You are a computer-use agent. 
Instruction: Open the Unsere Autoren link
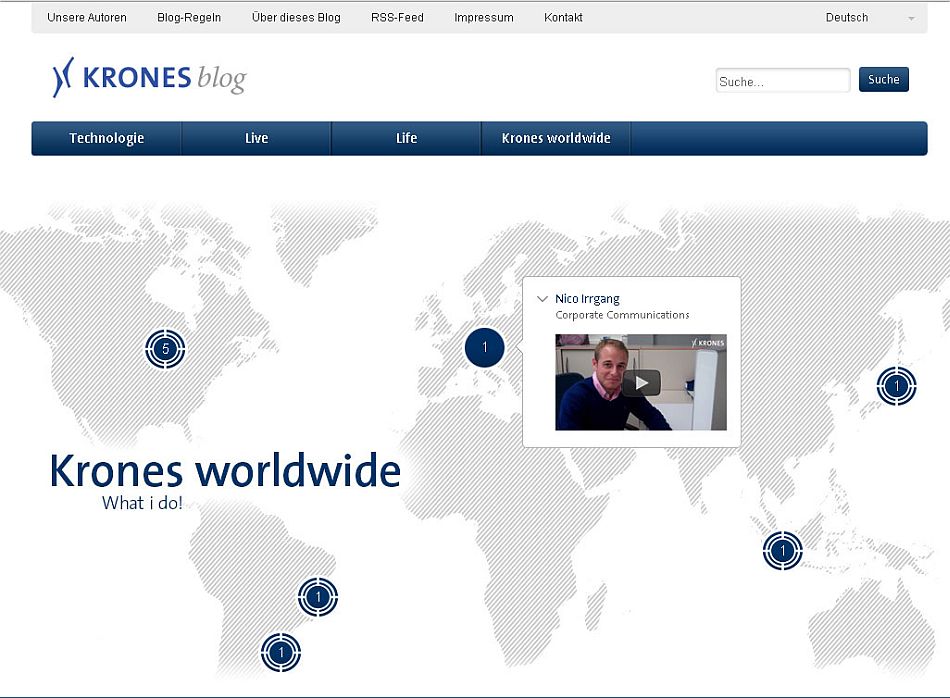point(87,18)
